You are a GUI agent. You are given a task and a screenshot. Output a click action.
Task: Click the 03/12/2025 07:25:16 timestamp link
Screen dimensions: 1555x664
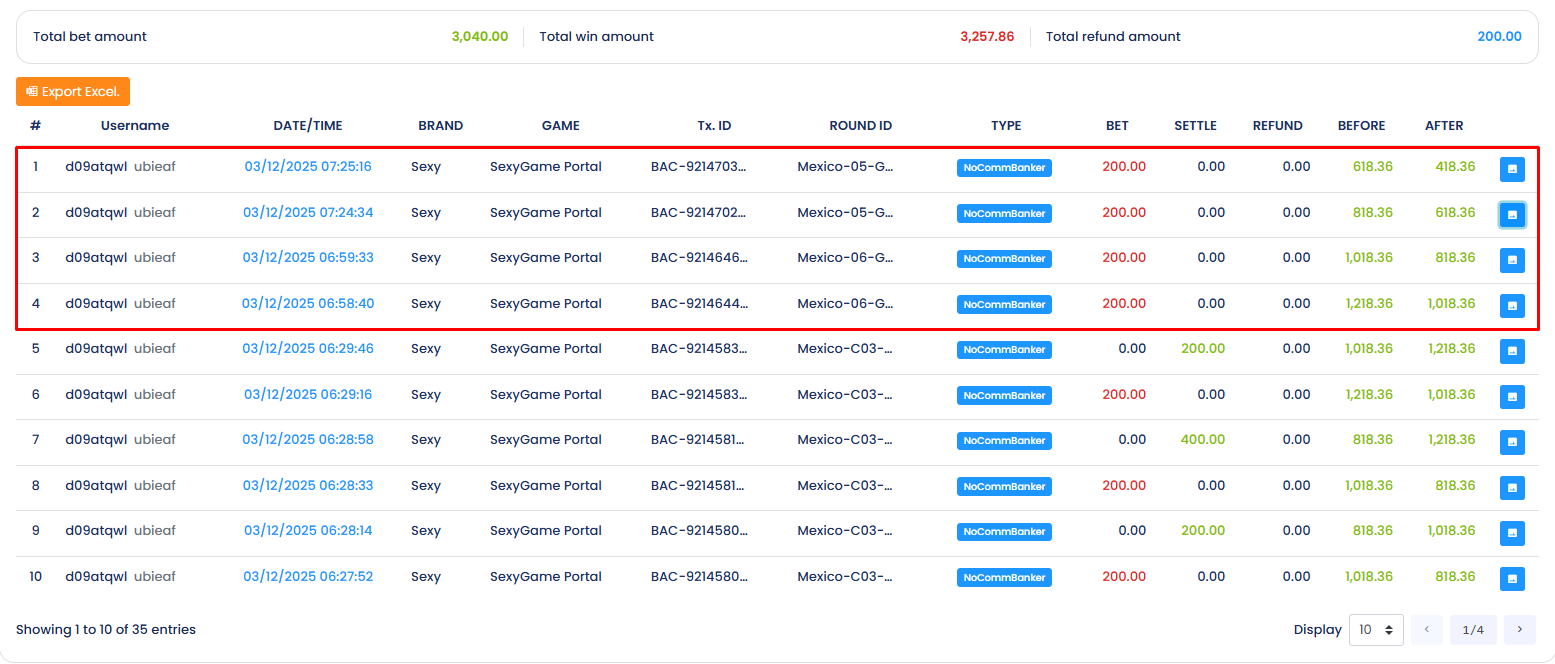[x=308, y=167]
